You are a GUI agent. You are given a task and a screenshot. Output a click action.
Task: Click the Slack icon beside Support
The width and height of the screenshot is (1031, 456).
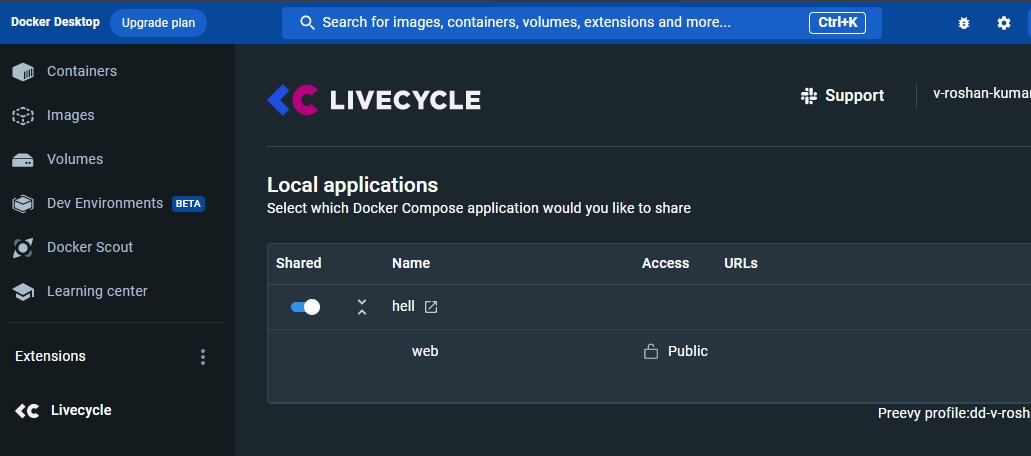point(809,96)
